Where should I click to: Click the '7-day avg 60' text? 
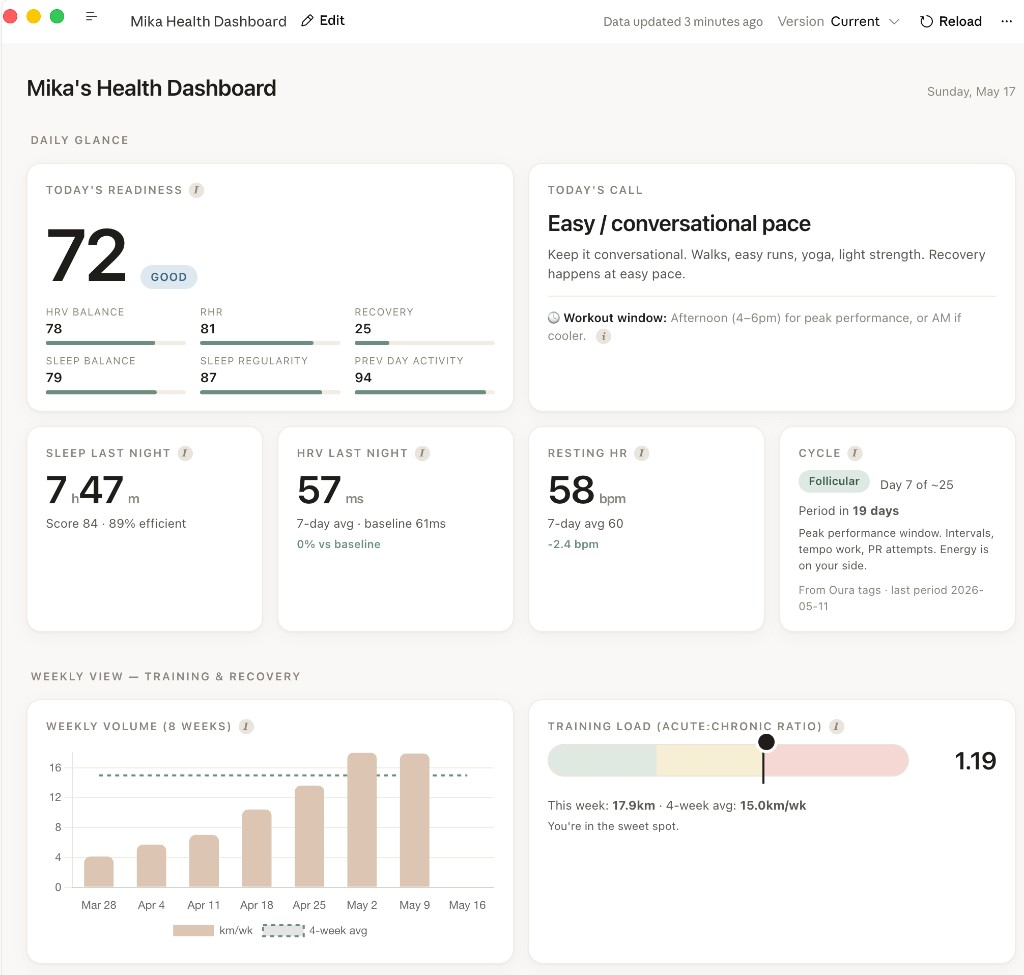pyautogui.click(x=585, y=524)
